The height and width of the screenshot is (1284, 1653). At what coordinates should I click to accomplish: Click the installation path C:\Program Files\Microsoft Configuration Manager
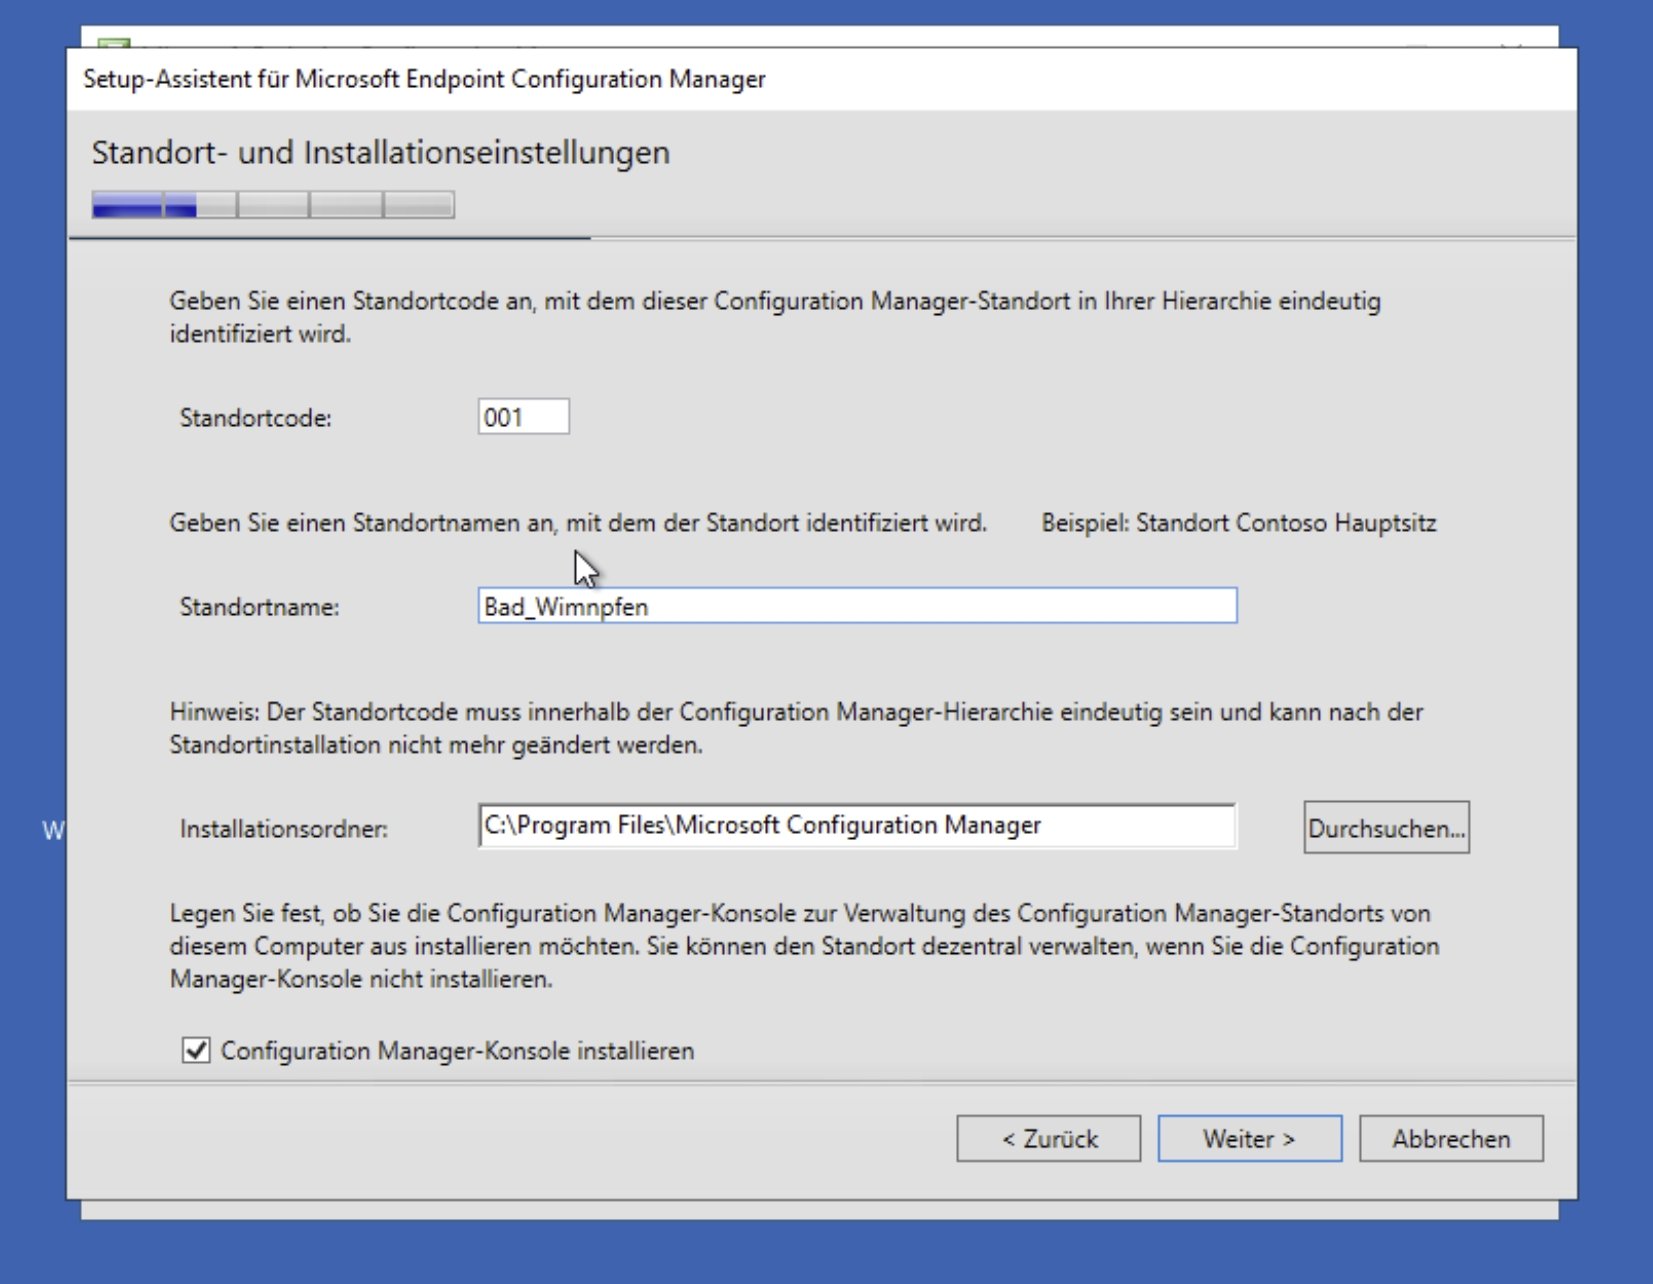coord(762,827)
